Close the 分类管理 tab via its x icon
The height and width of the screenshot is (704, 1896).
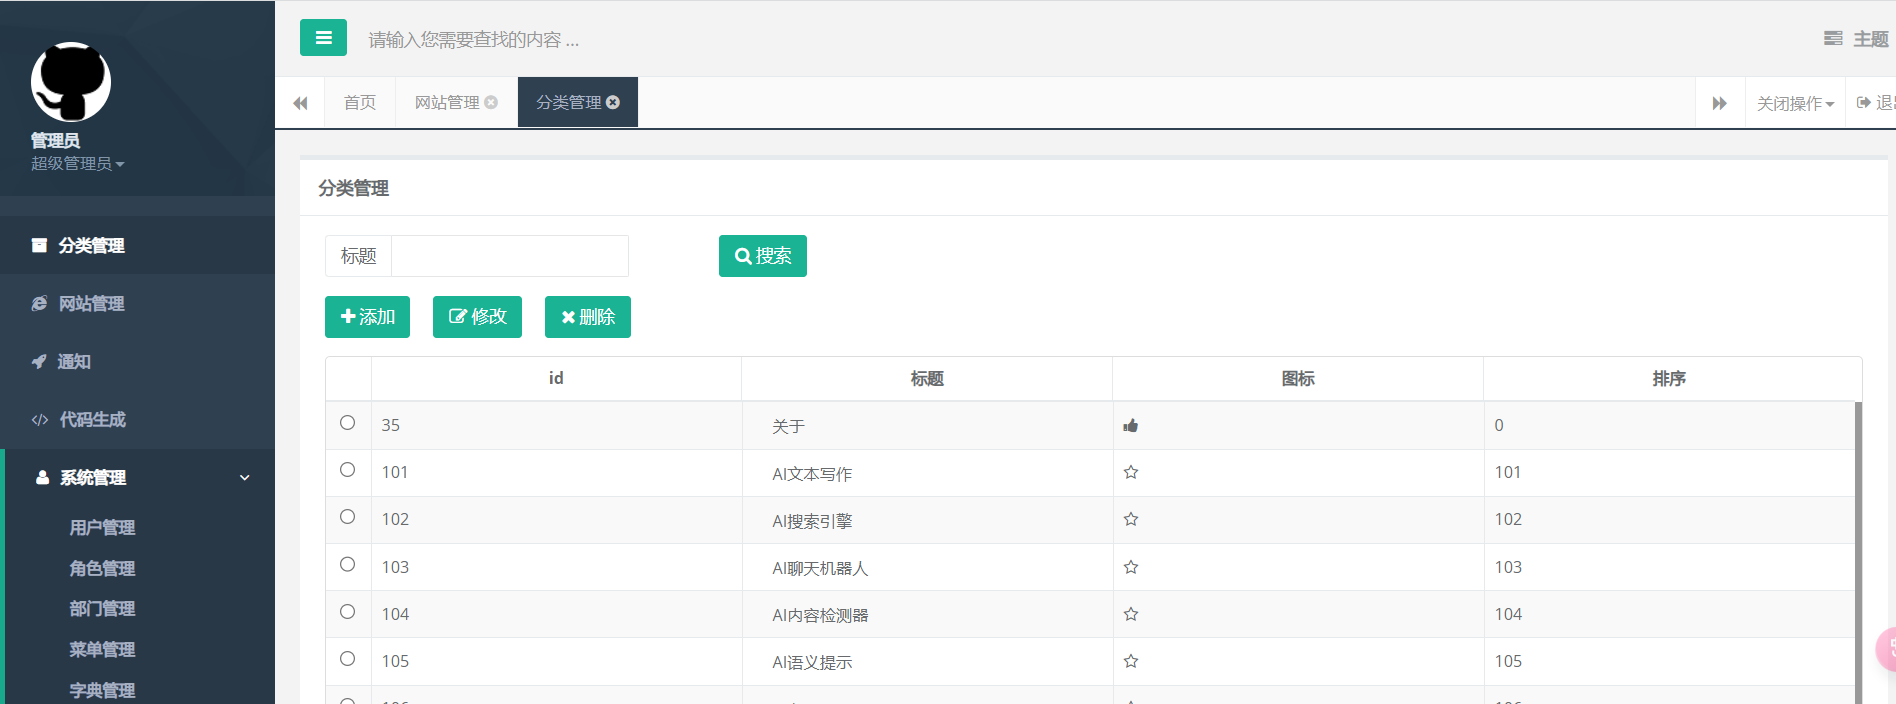[613, 102]
